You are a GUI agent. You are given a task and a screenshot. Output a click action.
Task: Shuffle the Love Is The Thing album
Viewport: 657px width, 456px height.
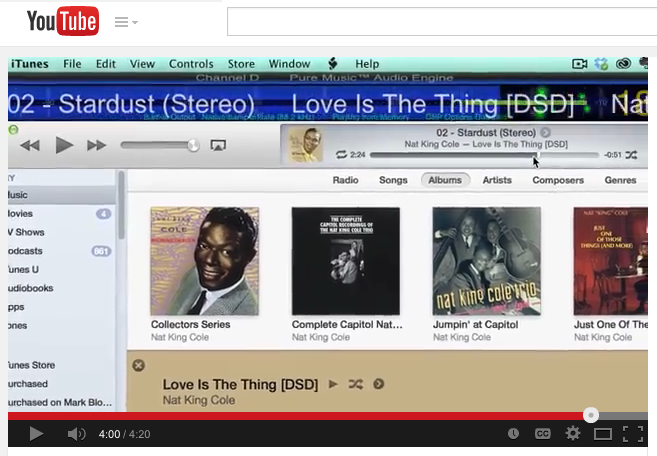[356, 384]
